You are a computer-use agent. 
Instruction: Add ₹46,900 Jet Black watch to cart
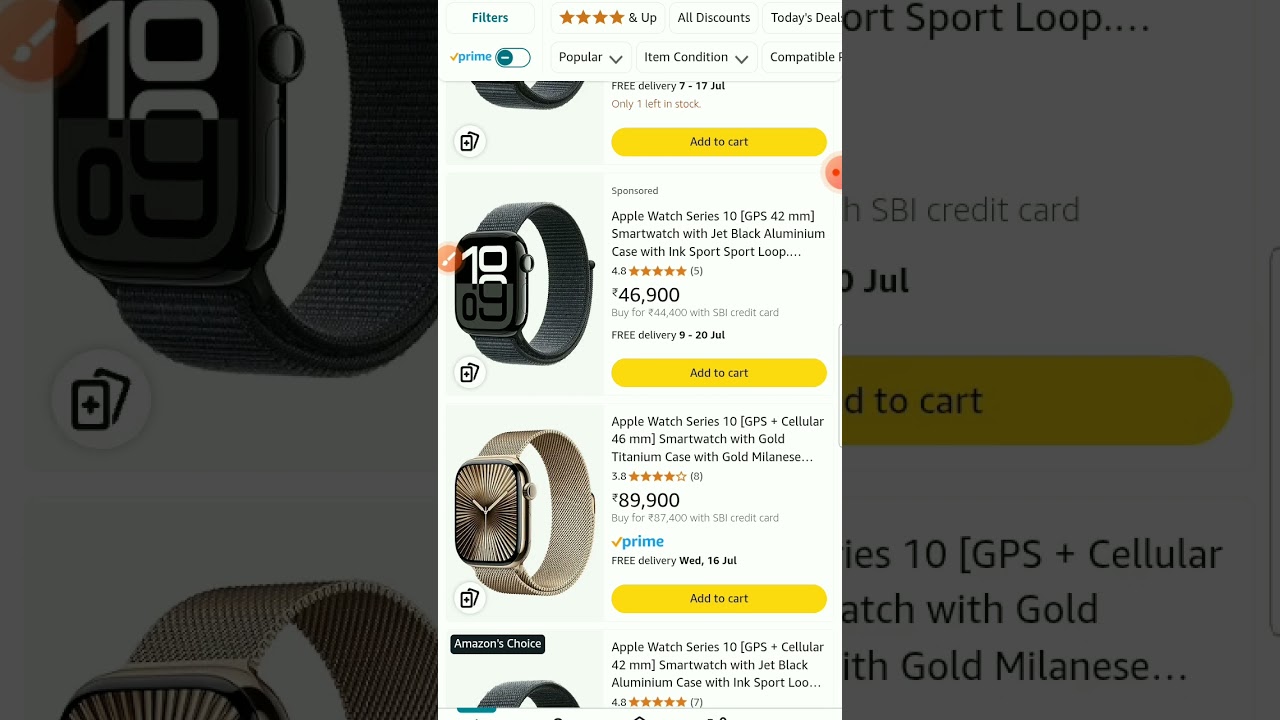click(719, 373)
